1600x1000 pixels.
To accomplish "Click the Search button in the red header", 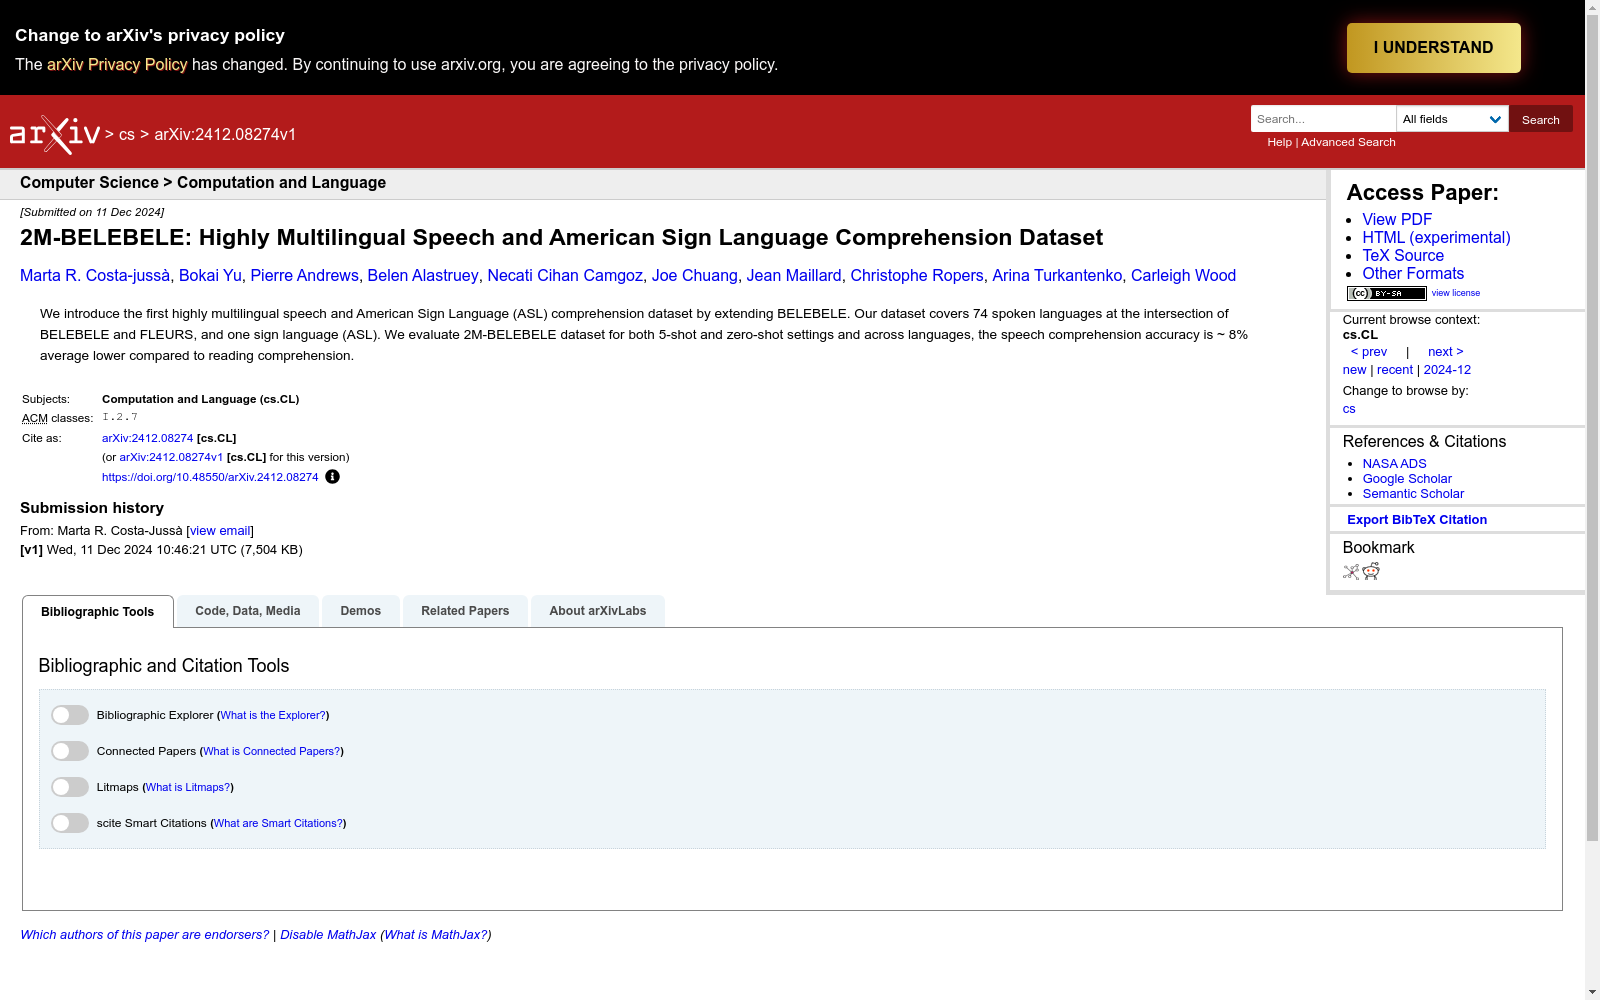I will click(x=1540, y=118).
